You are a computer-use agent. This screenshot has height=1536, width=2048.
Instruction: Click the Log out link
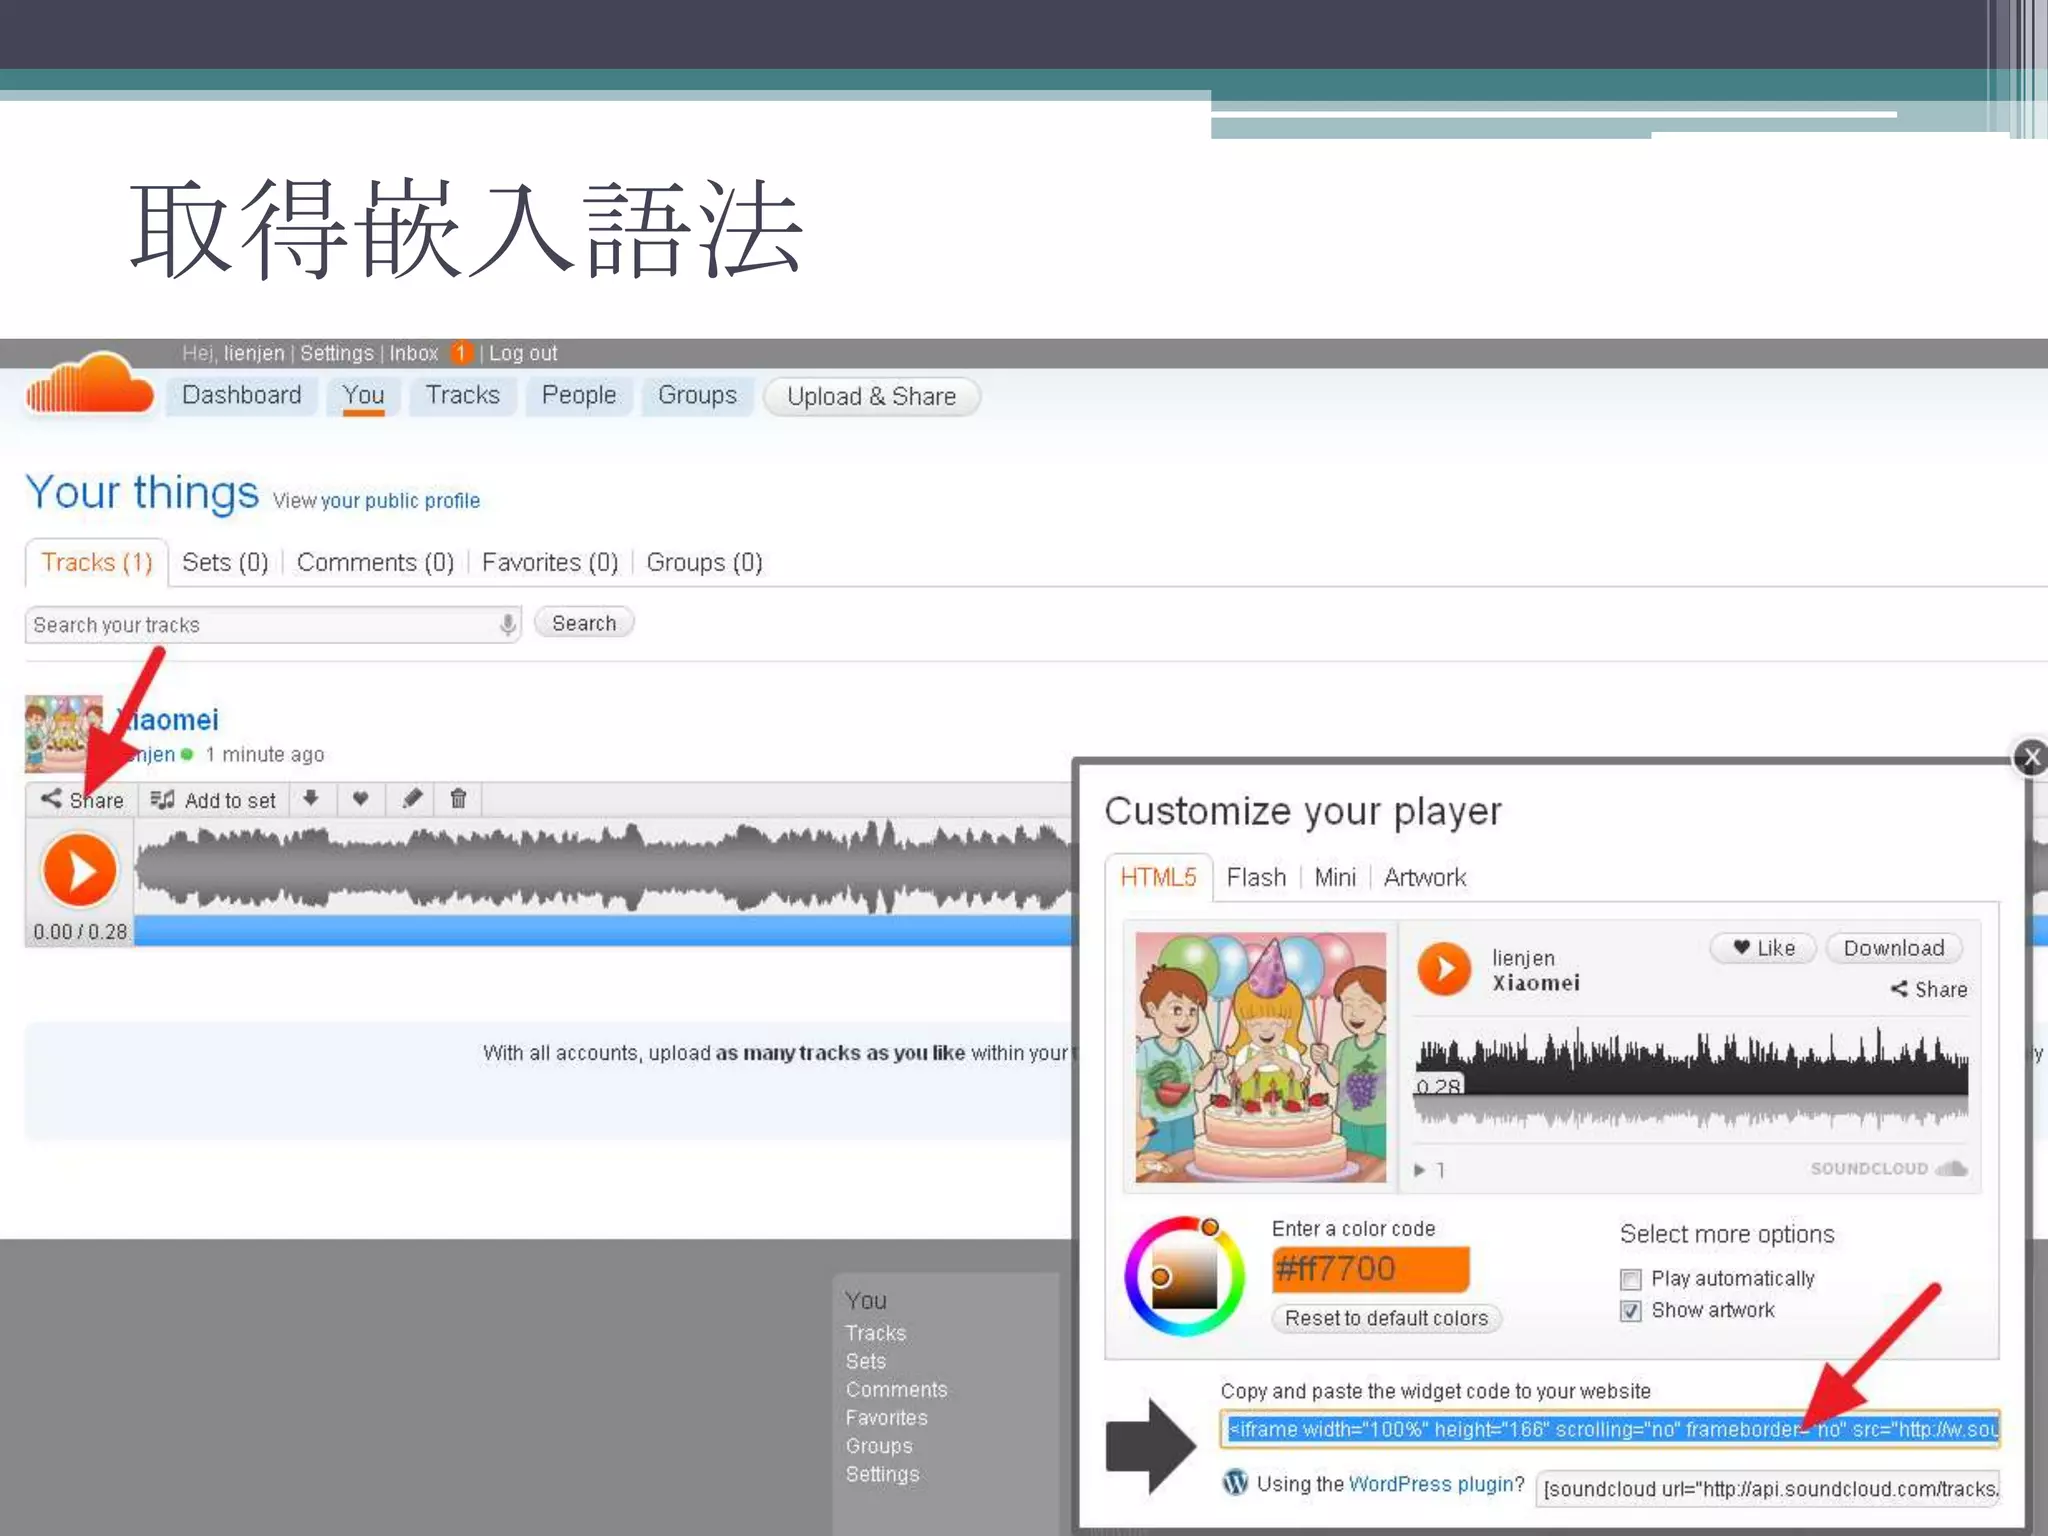pos(523,353)
